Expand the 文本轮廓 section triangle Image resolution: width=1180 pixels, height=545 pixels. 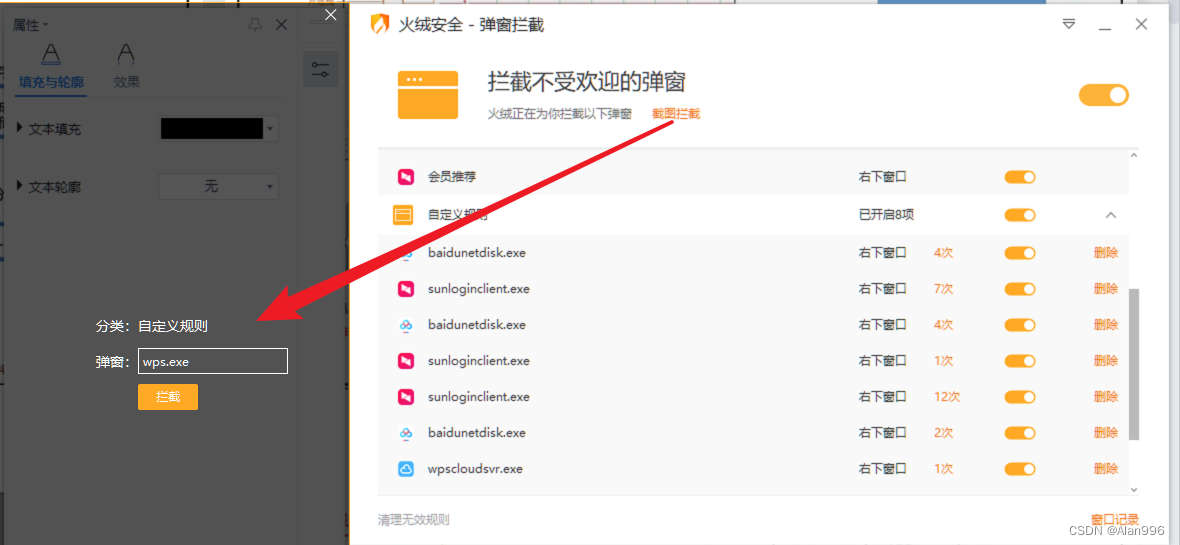pyautogui.click(x=20, y=185)
